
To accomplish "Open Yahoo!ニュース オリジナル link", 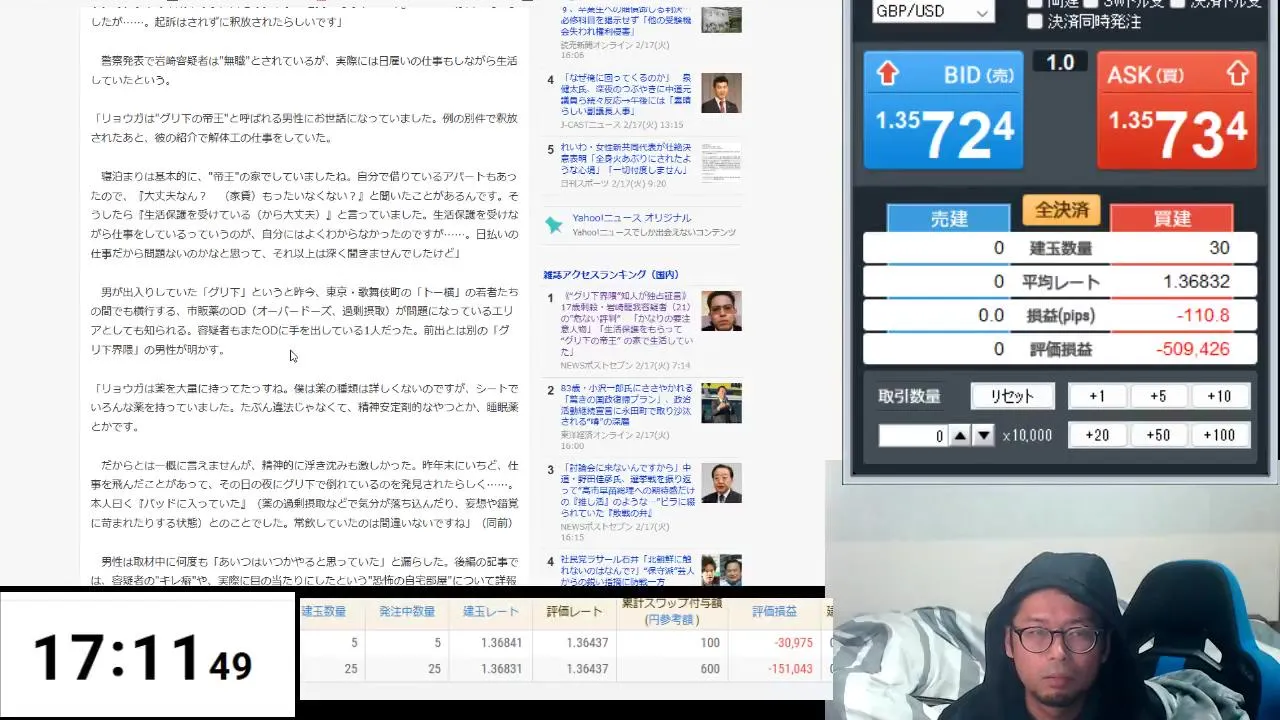I will pos(631,218).
